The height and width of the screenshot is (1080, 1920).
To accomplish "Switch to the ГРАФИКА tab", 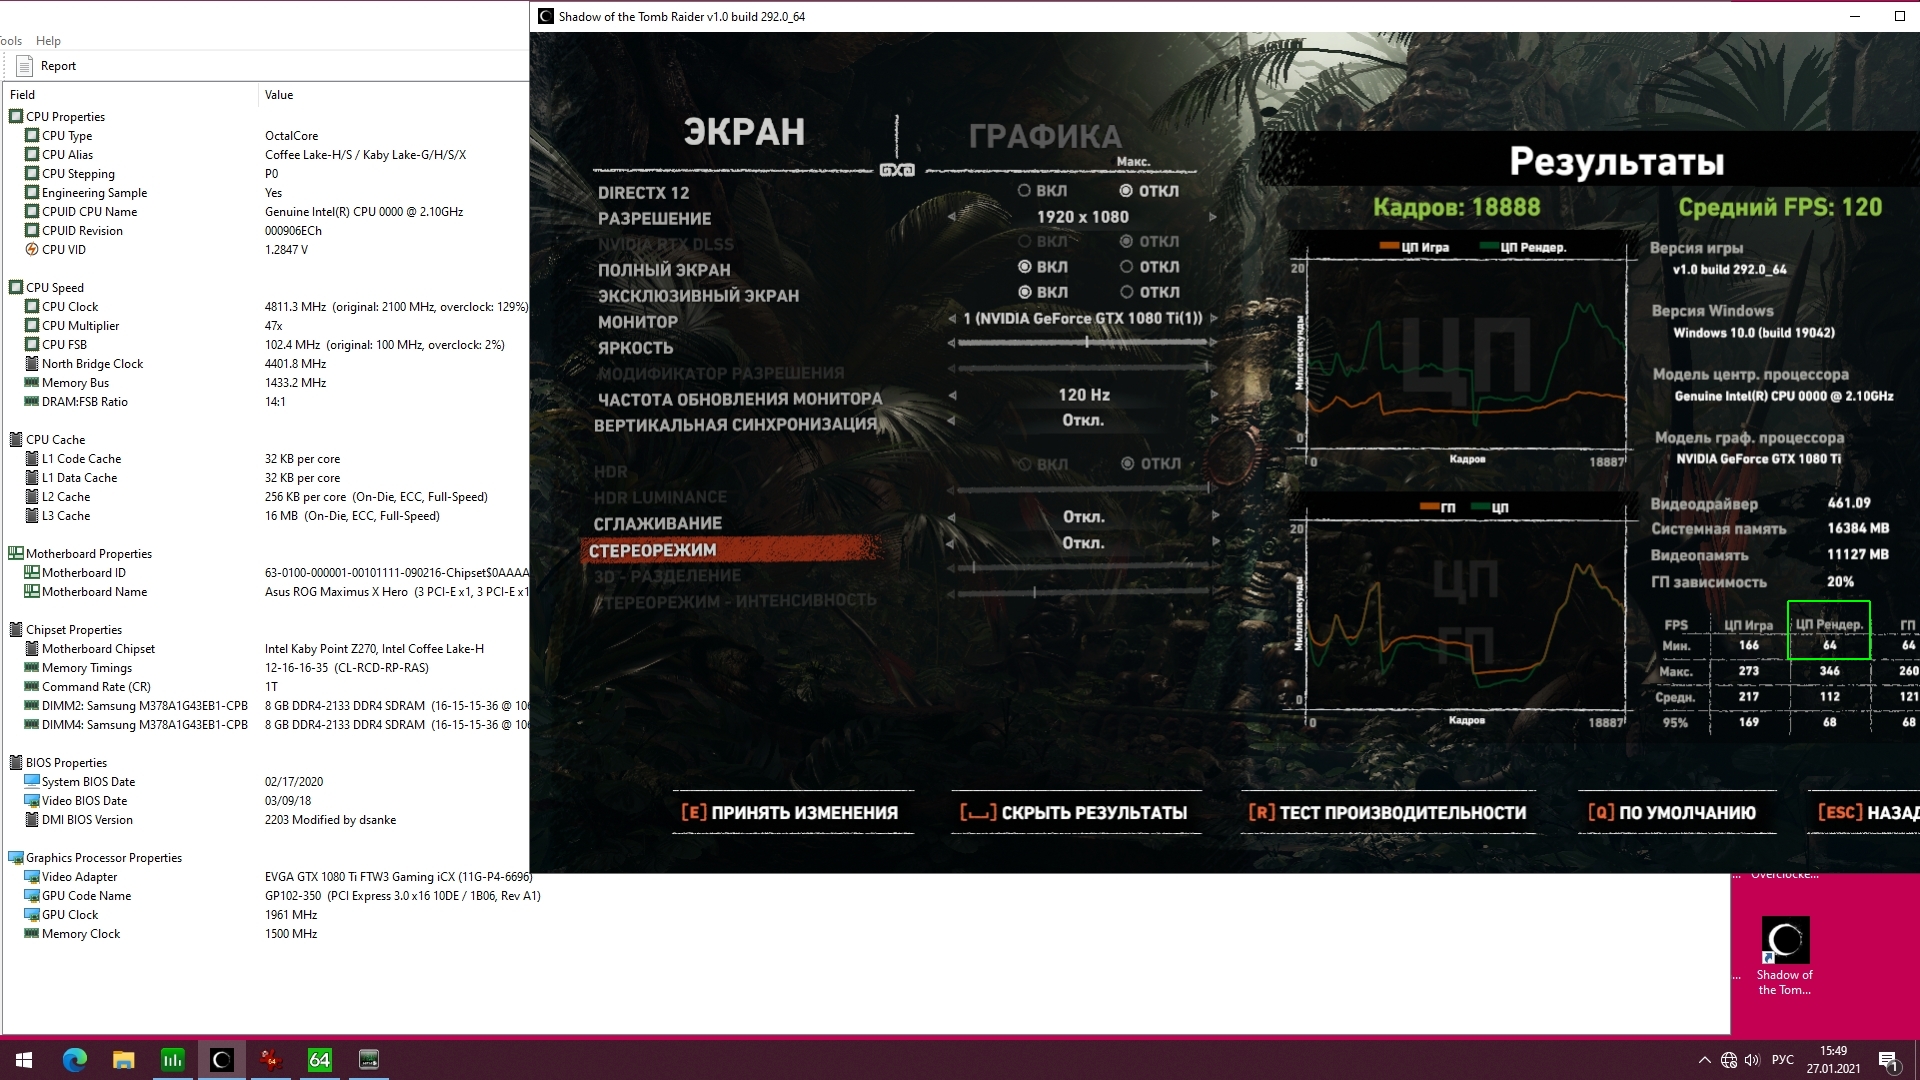I will pyautogui.click(x=1044, y=136).
